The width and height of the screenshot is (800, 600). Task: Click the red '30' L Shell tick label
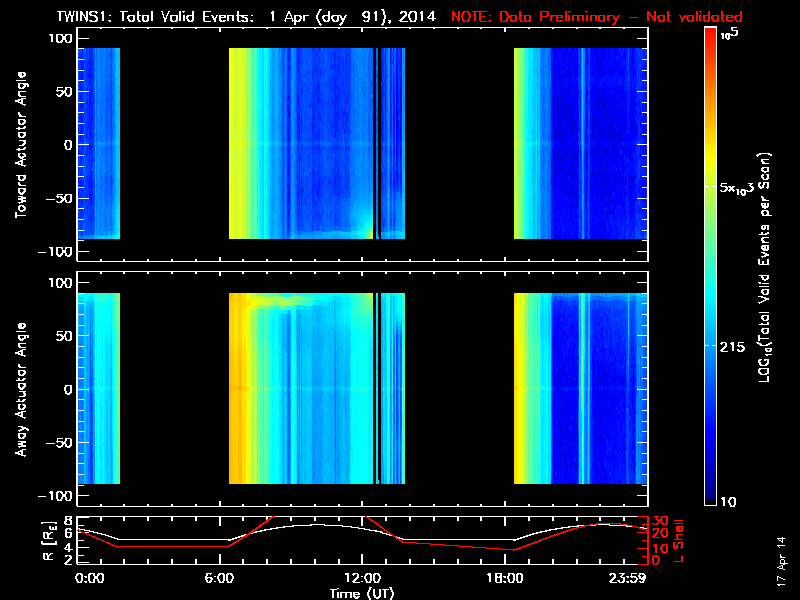(x=660, y=521)
